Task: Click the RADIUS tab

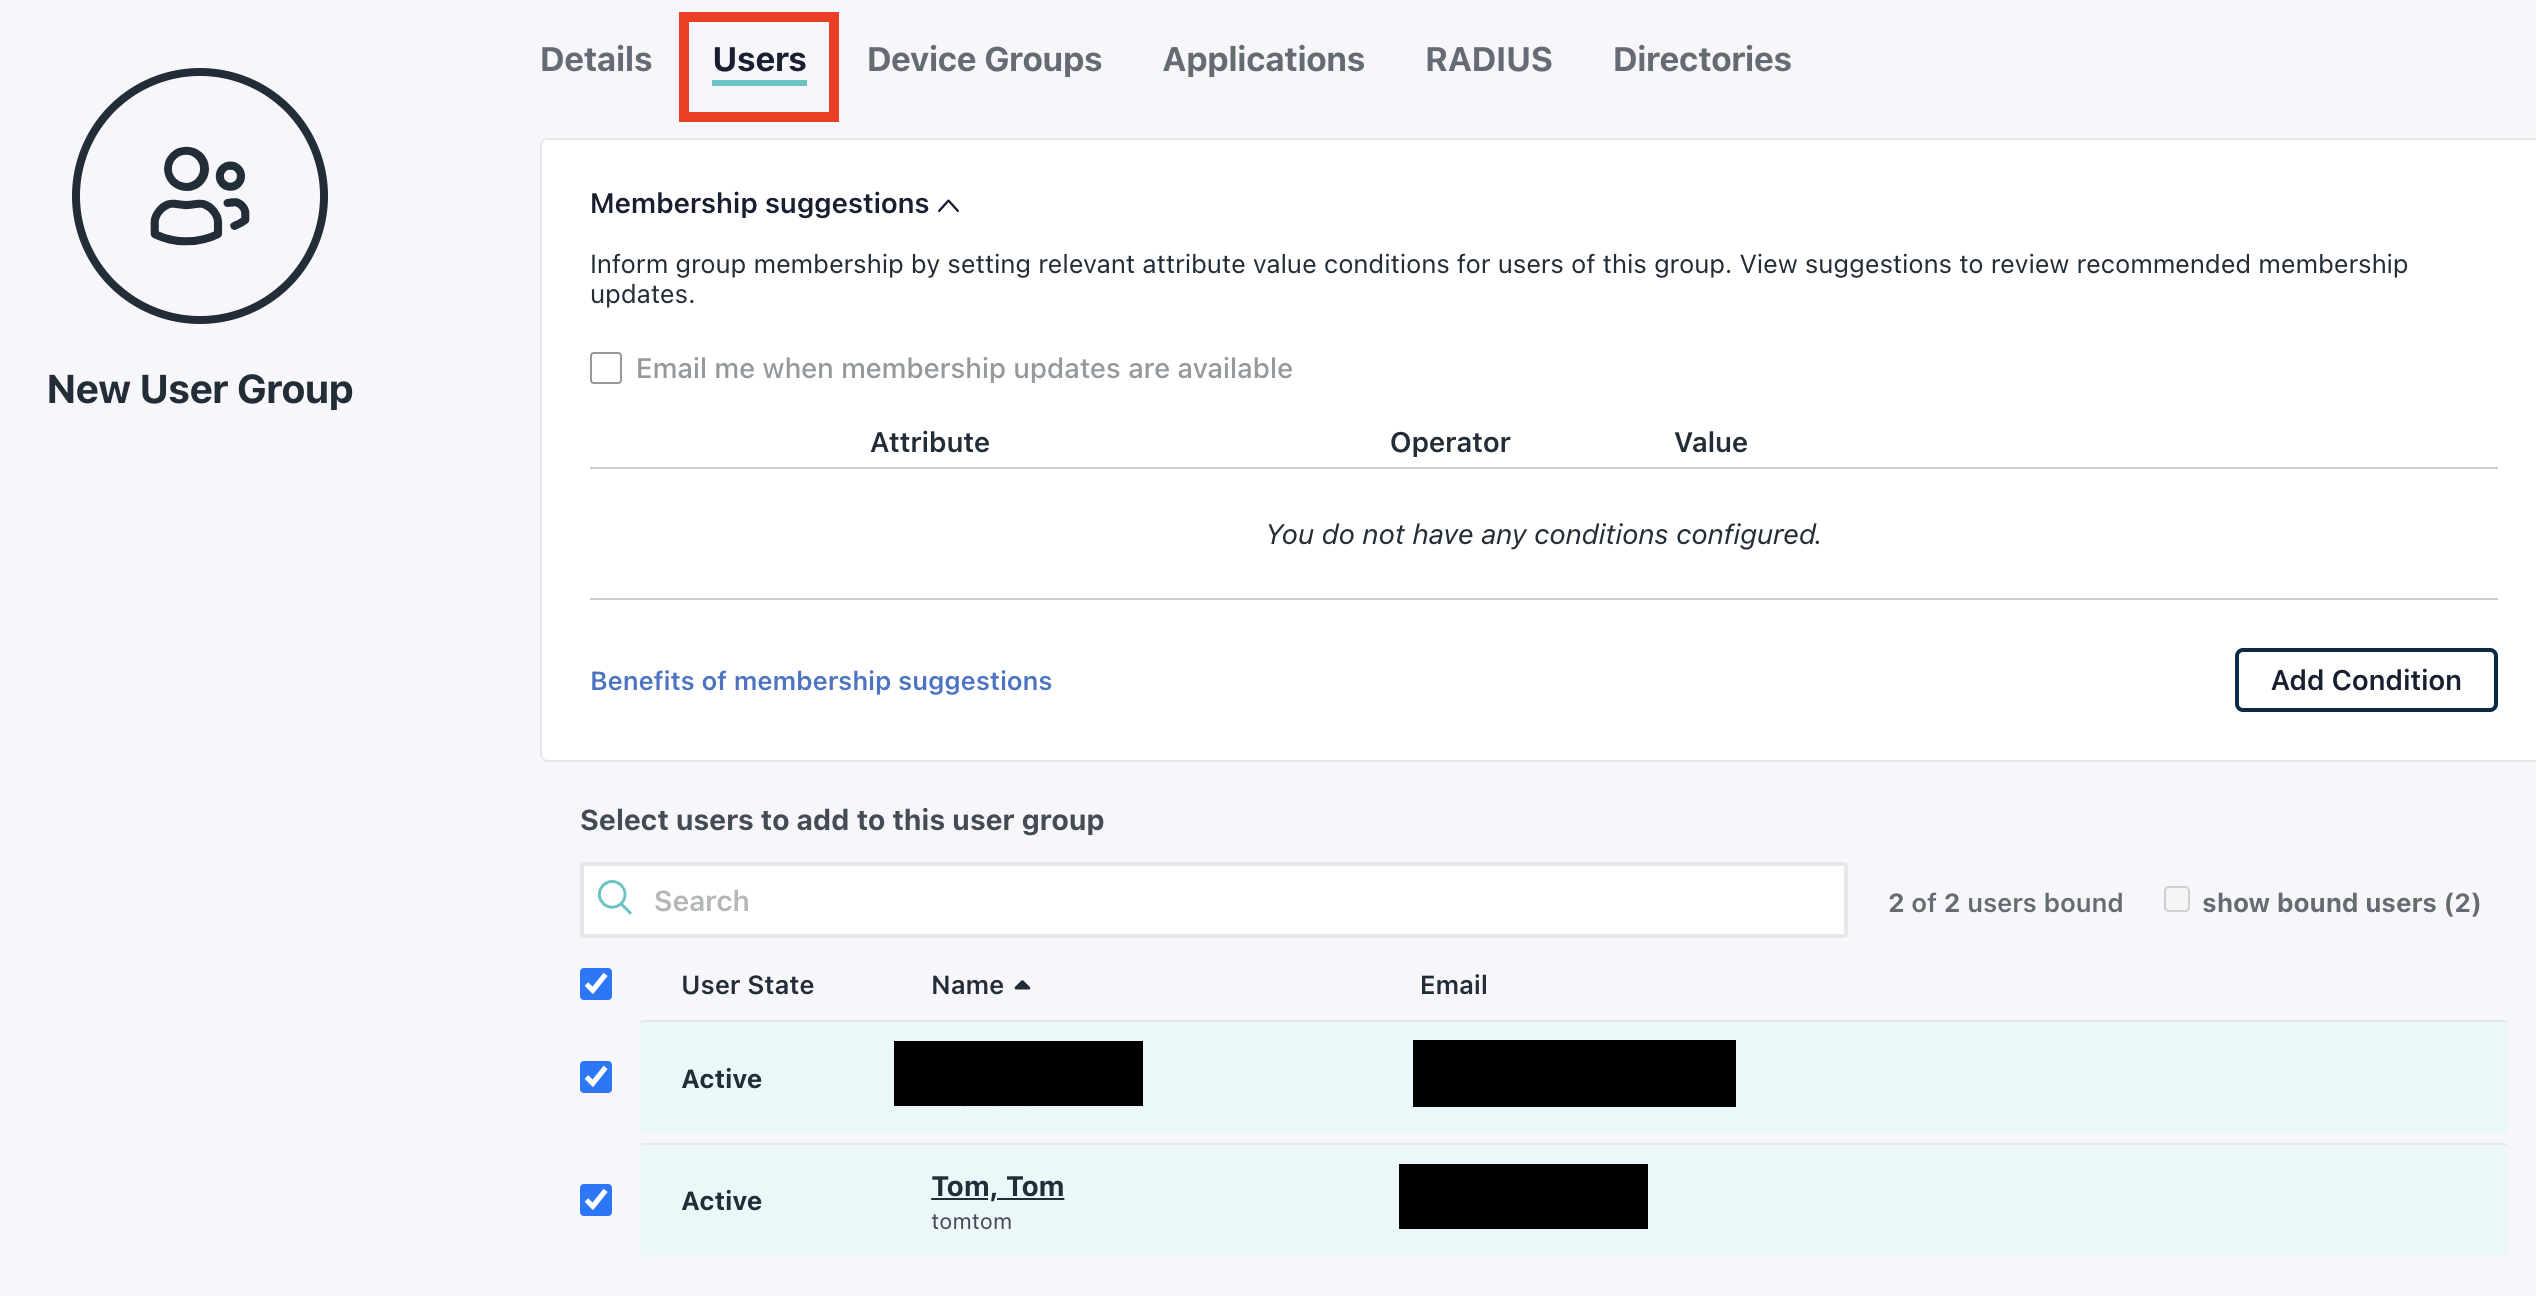Action: pos(1489,60)
